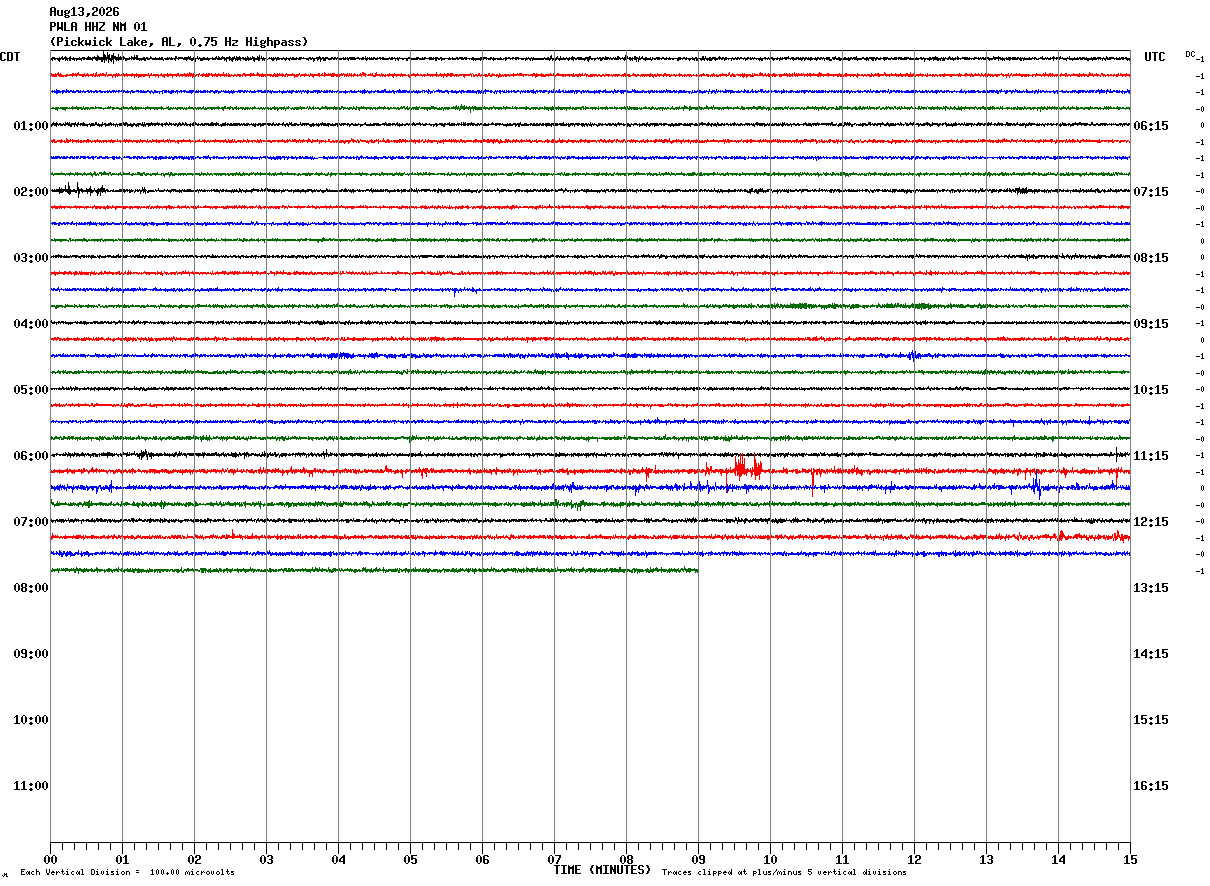Click the "Pickwick Lake, AL, 0.75 Hz Highpass" subtitle
The image size is (1210, 886).
(x=179, y=42)
